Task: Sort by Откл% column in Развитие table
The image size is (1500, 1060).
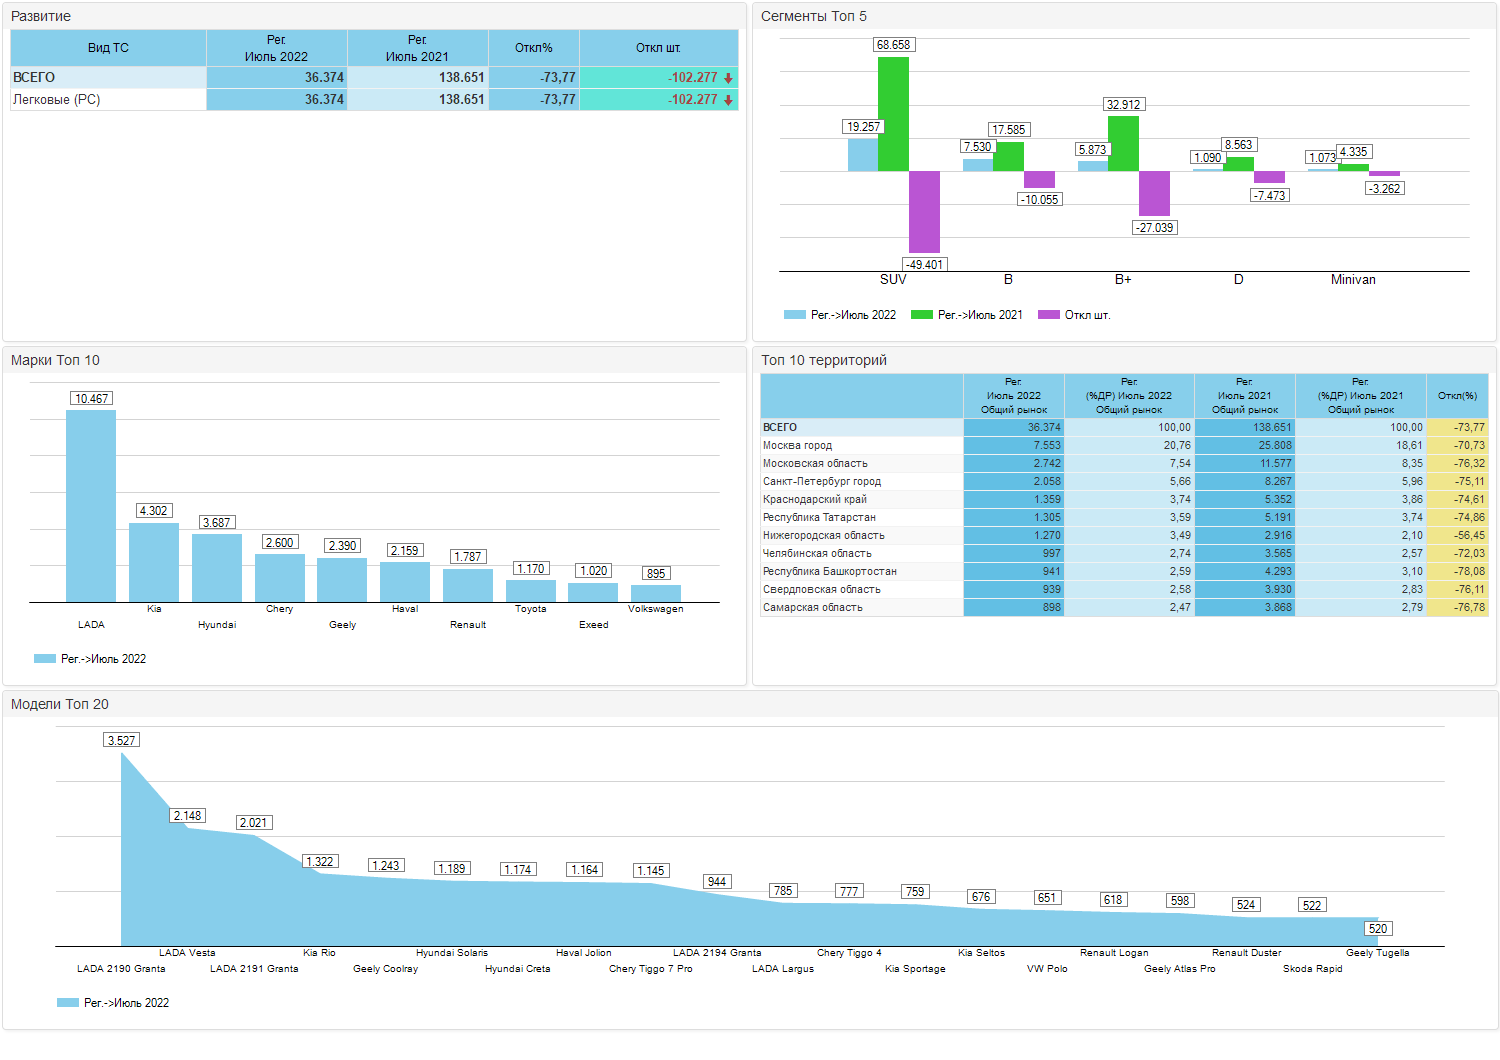Action: coord(534,48)
